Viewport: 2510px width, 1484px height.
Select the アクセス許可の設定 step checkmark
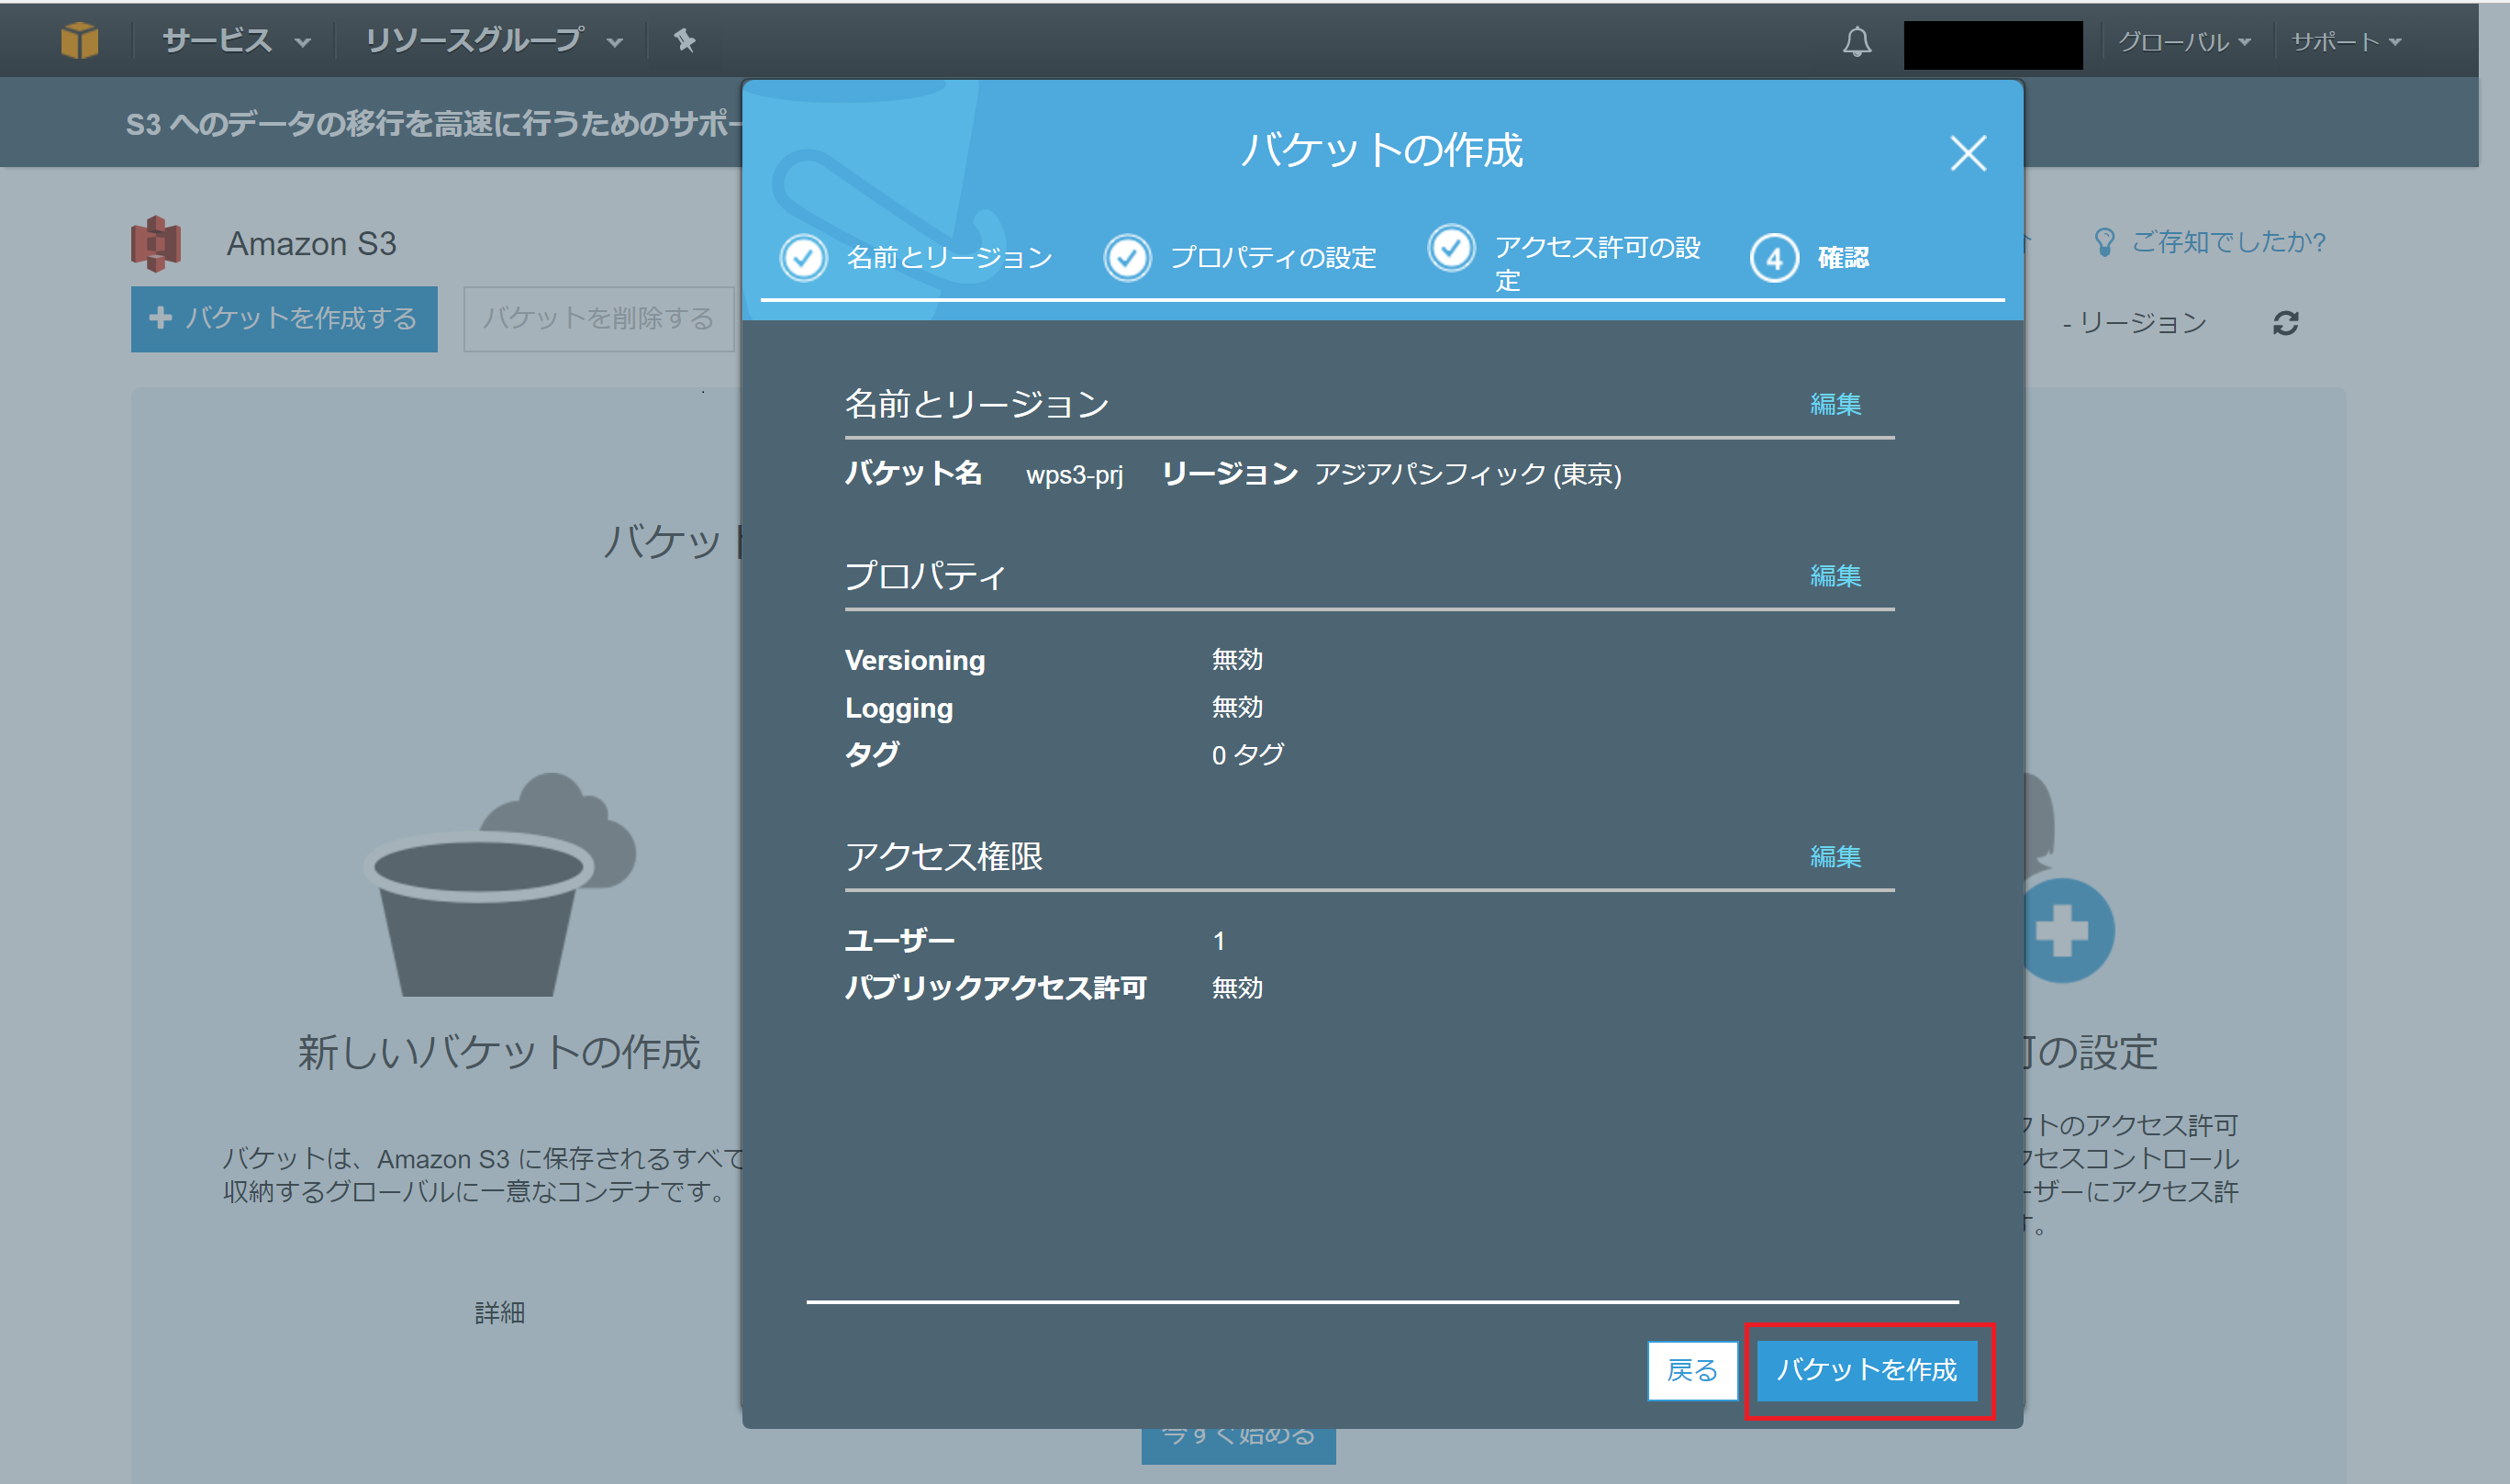1451,248
